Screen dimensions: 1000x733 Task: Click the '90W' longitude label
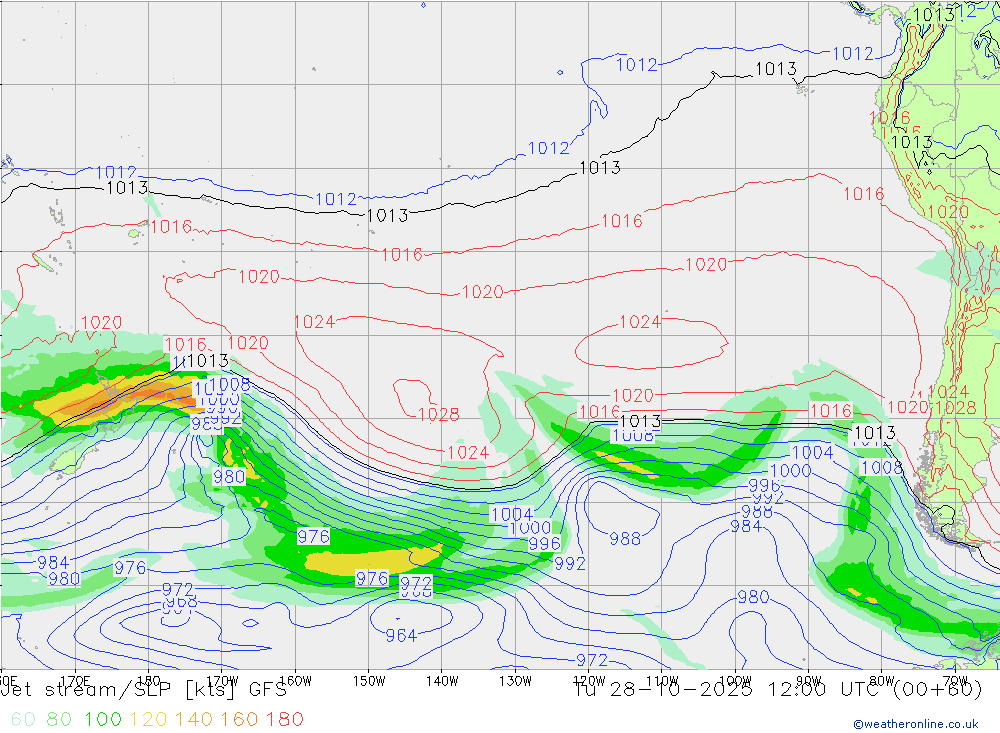coord(809,681)
